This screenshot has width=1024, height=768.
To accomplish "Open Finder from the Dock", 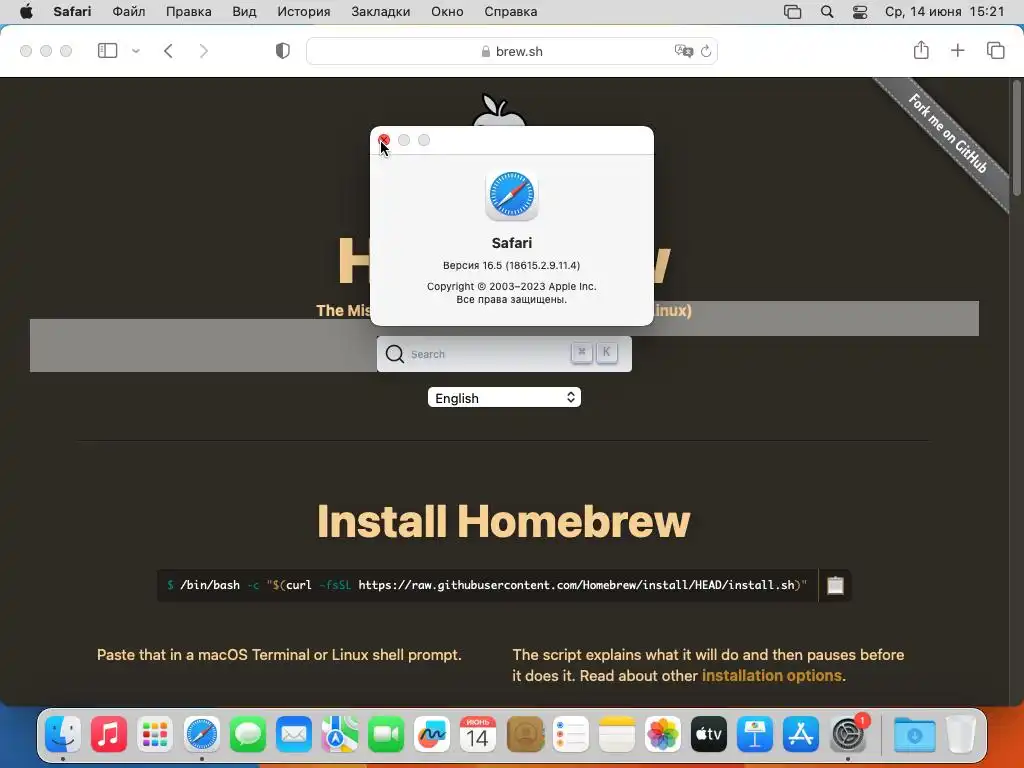I will point(63,734).
